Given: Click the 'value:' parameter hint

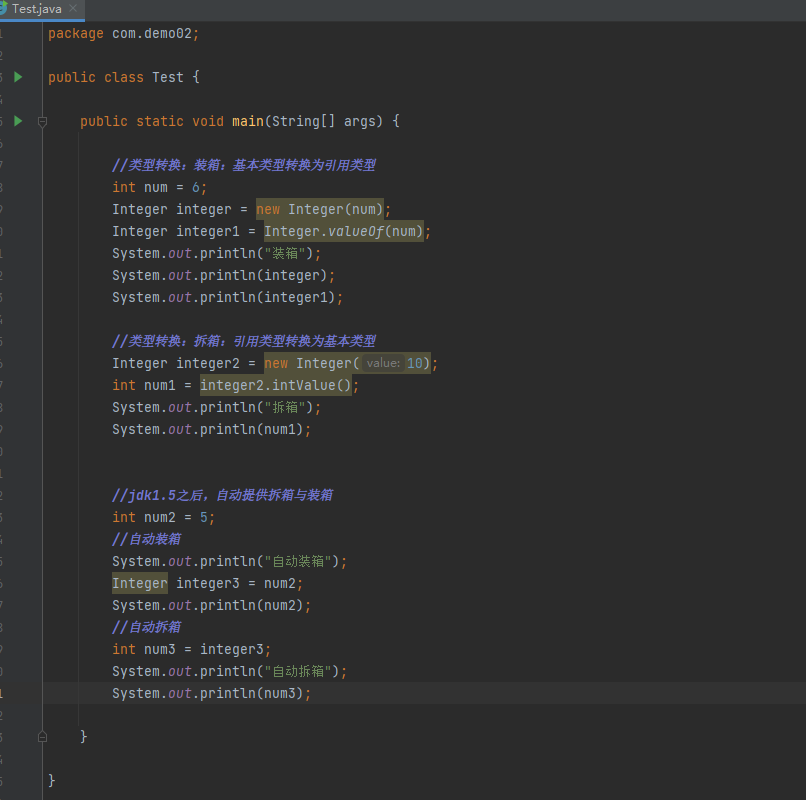Looking at the screenshot, I should 383,364.
